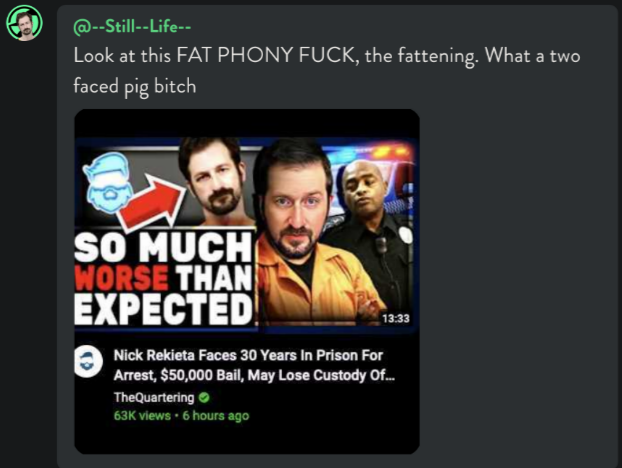This screenshot has height=468, width=622.
Task: Click the red word "WORSE" in thumbnail
Action: pyautogui.click(x=121, y=277)
